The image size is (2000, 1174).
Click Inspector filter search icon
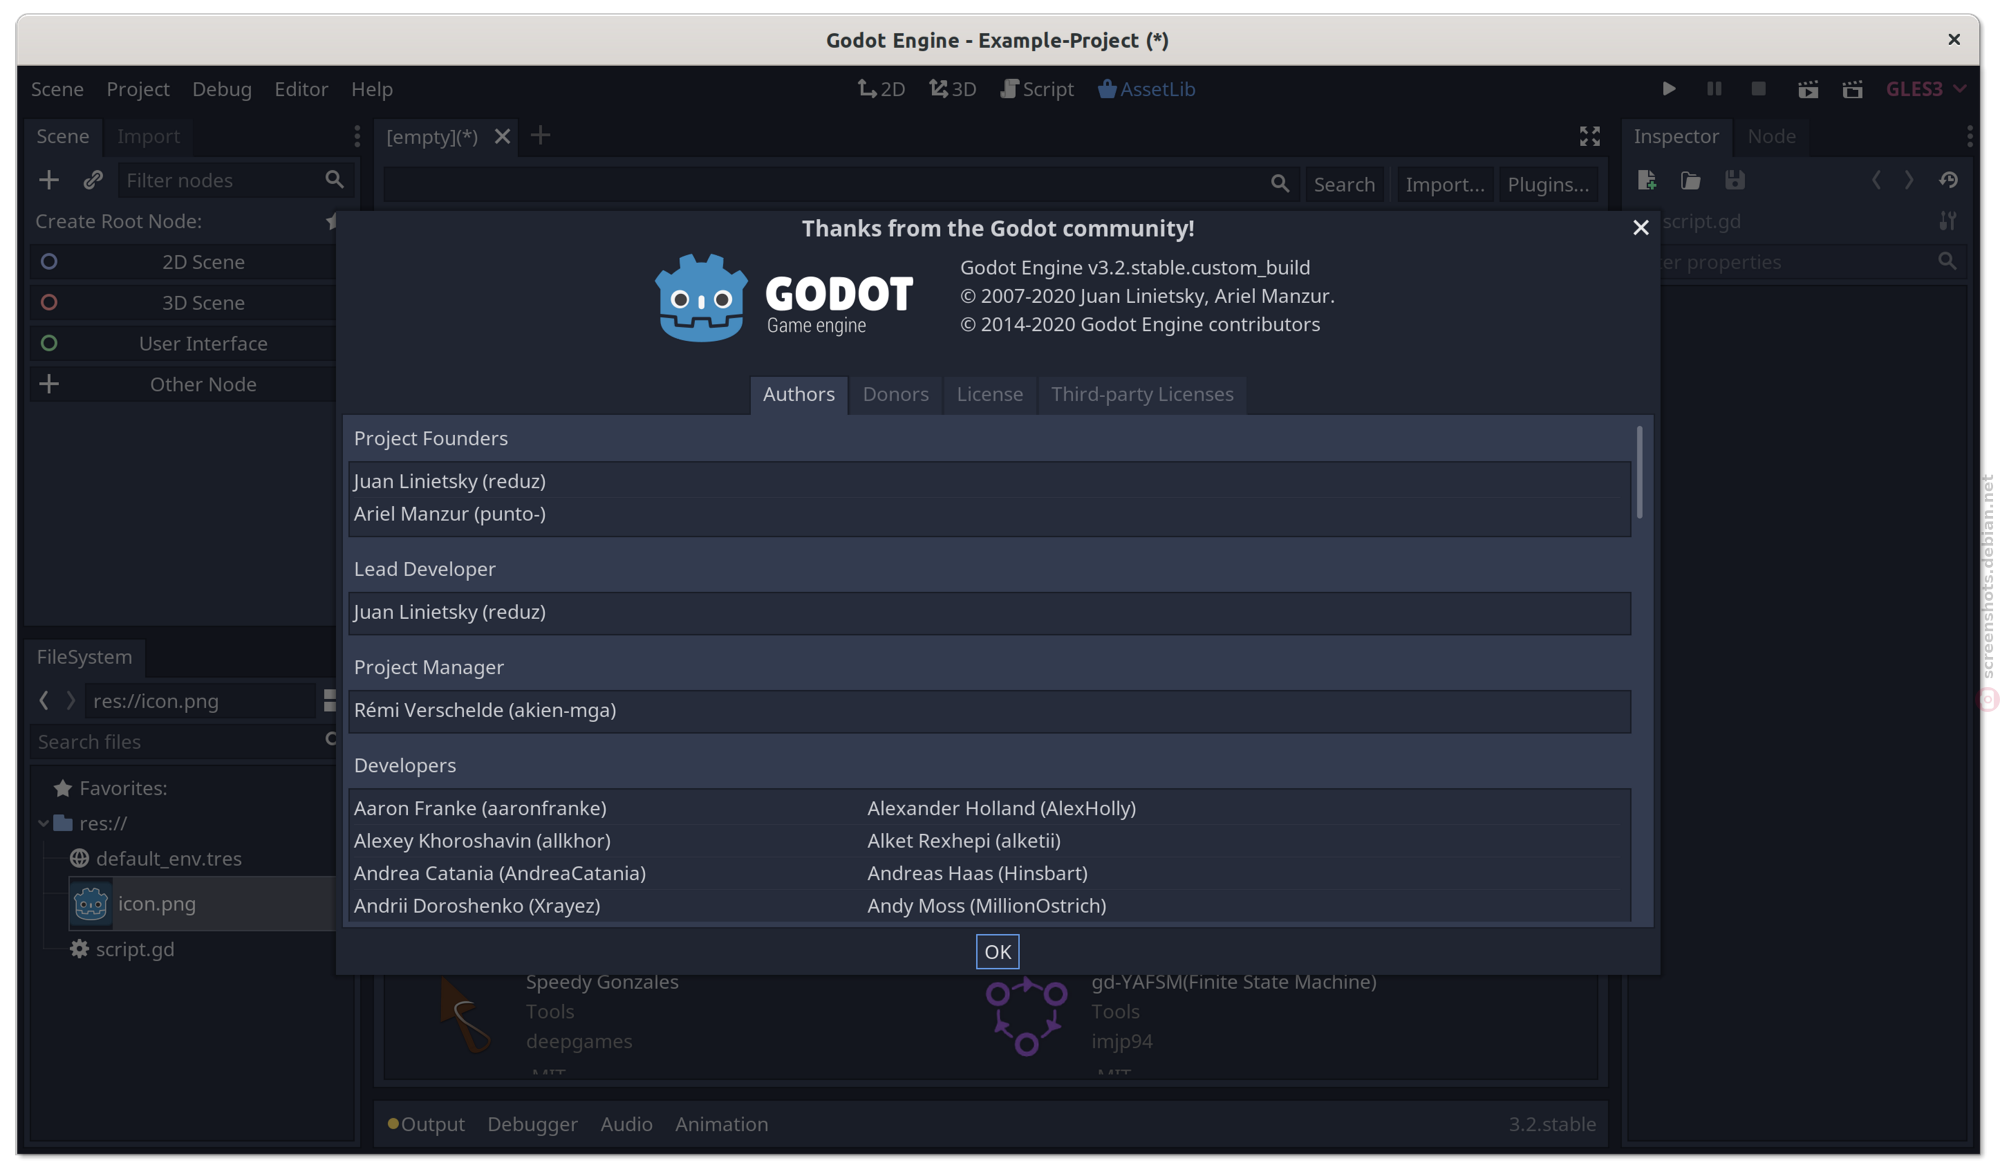pyautogui.click(x=1946, y=262)
